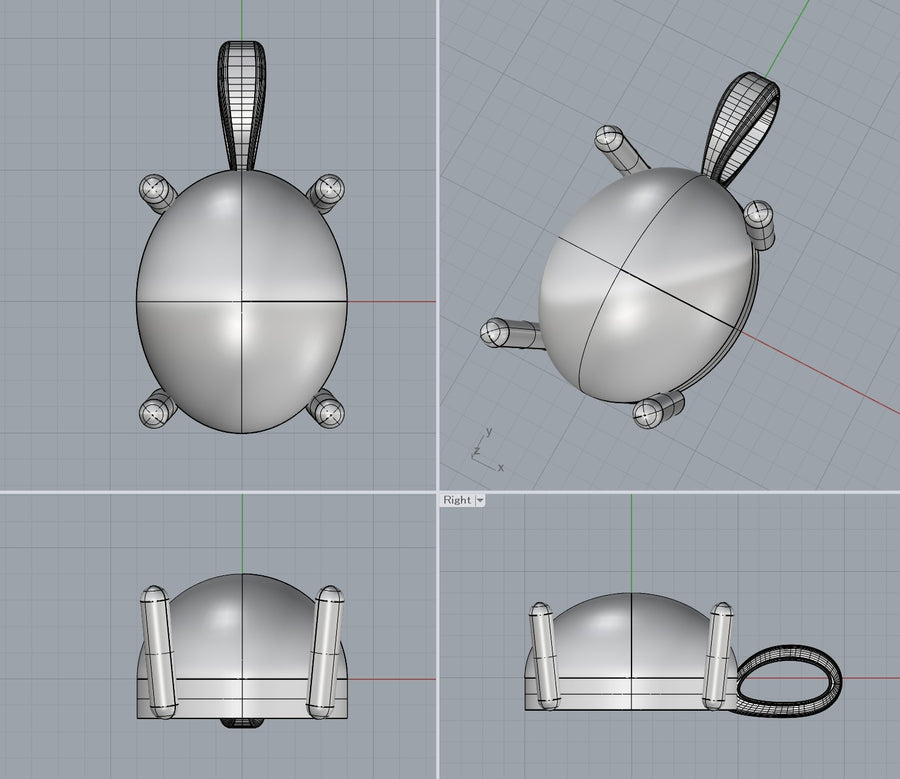
Task: Select the lower-right prong in the top-left viewport
Action: point(326,408)
